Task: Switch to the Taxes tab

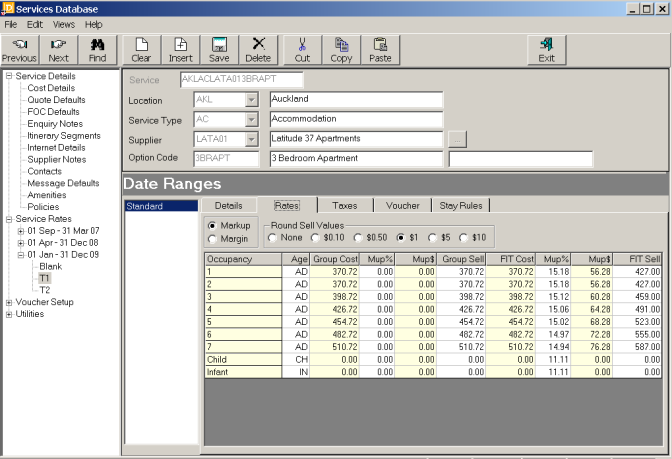Action: click(344, 205)
